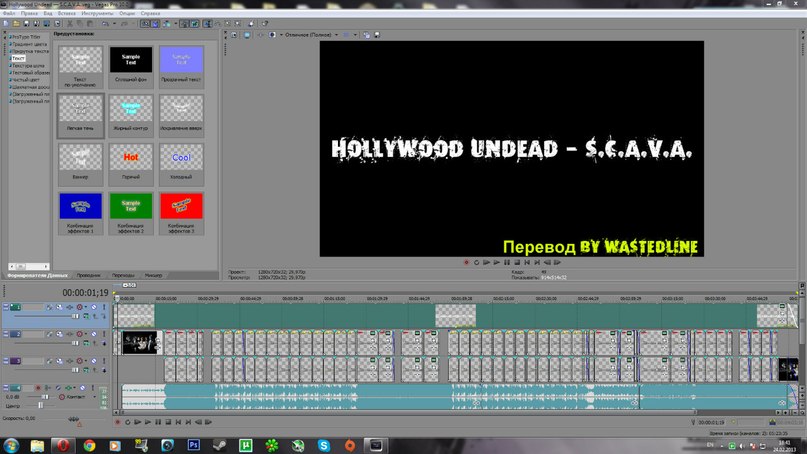The image size is (807, 454).
Task: Switch to the Переходы tab
Action: 123,275
